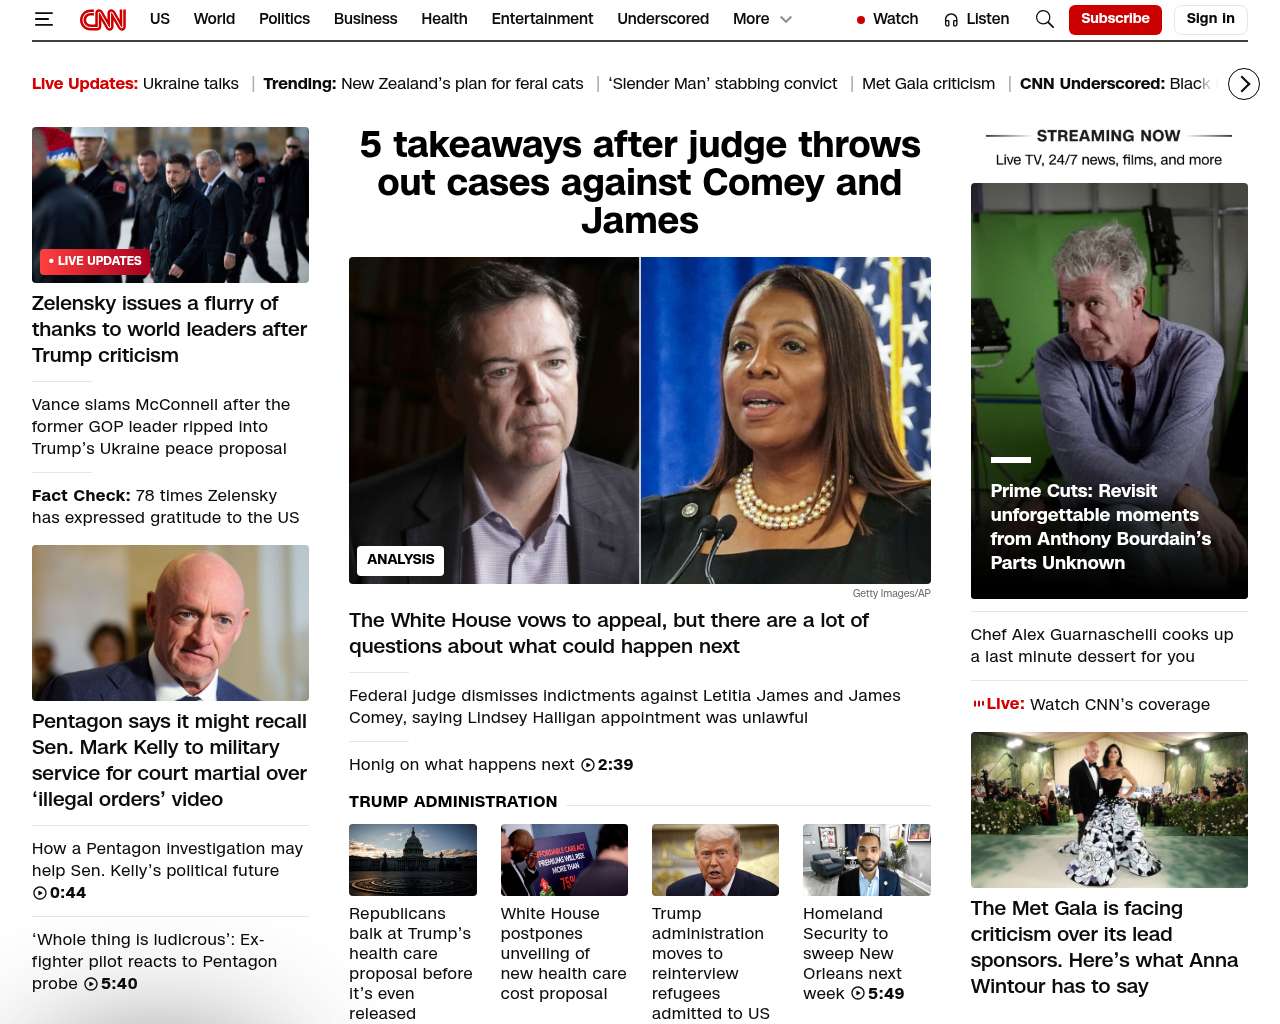Click the CNN logo
The image size is (1280, 1024).
pyautogui.click(x=103, y=19)
